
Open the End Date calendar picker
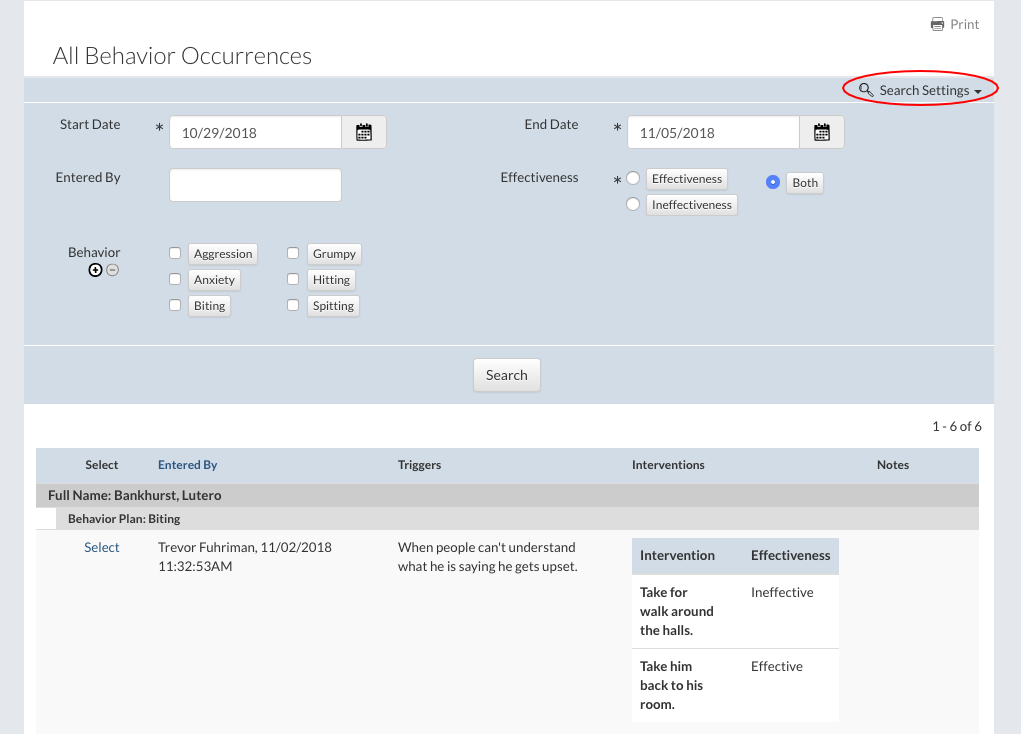coord(822,132)
